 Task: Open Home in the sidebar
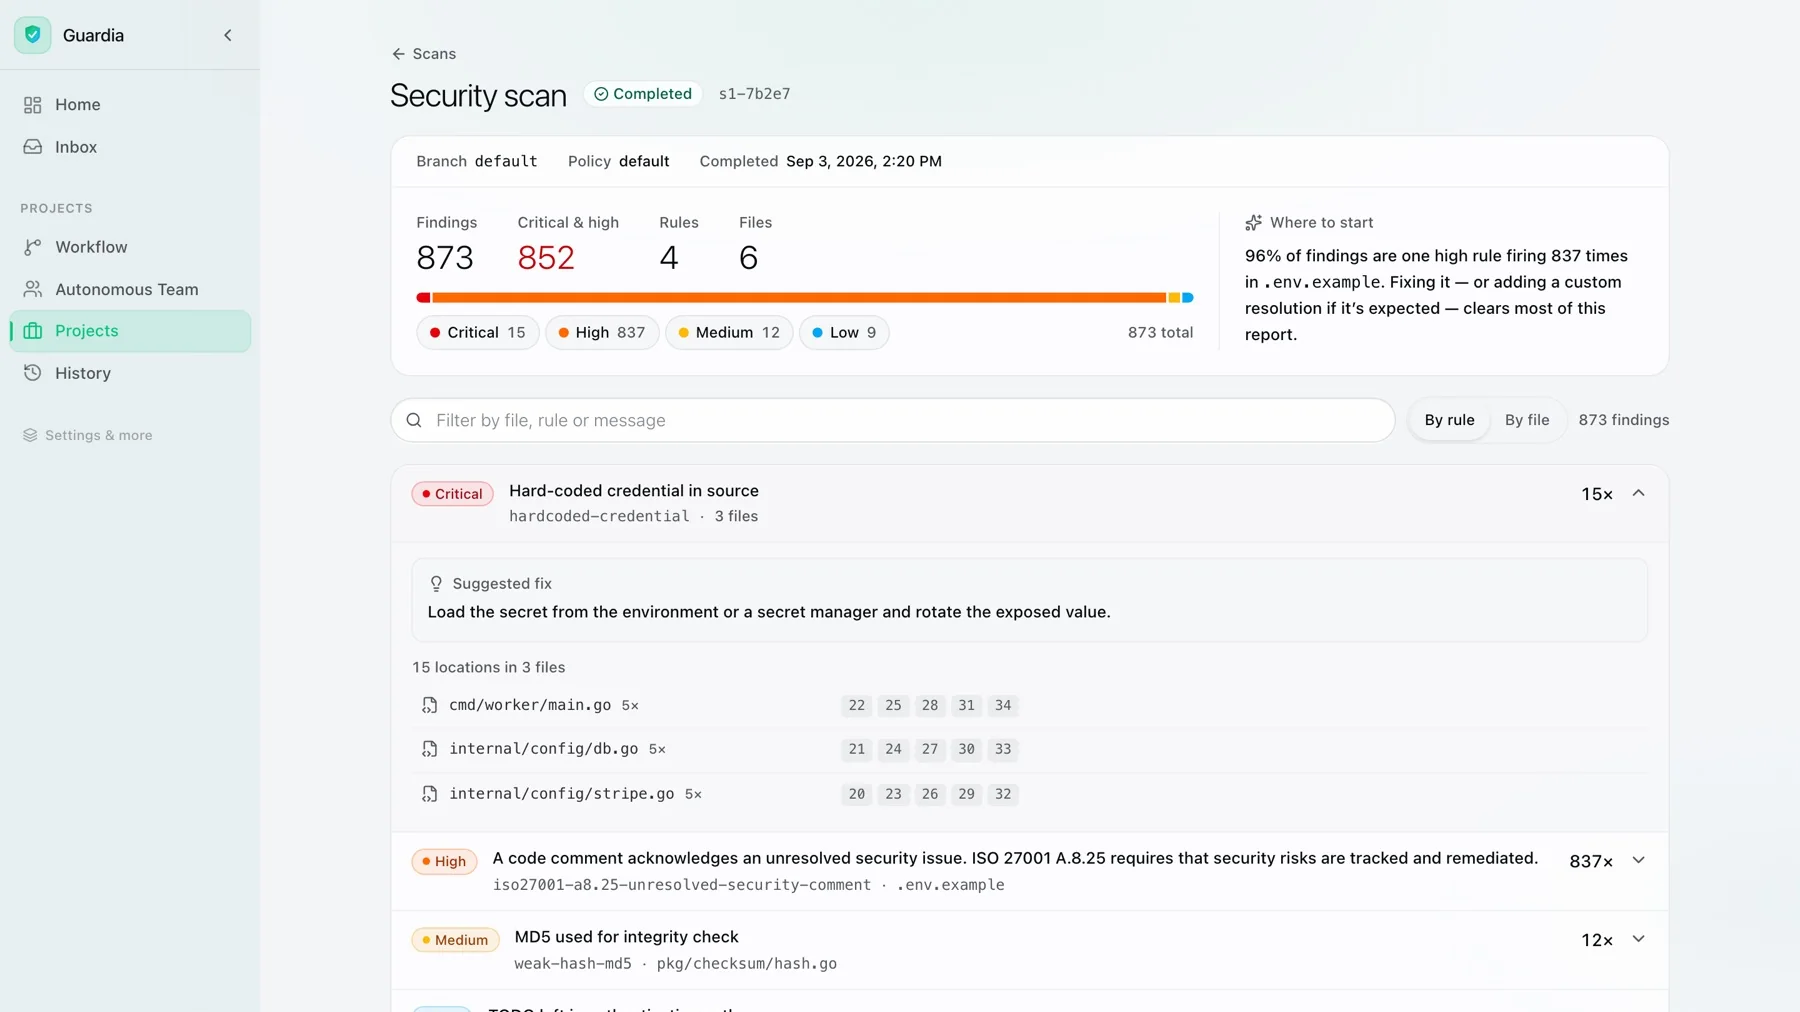pos(130,105)
